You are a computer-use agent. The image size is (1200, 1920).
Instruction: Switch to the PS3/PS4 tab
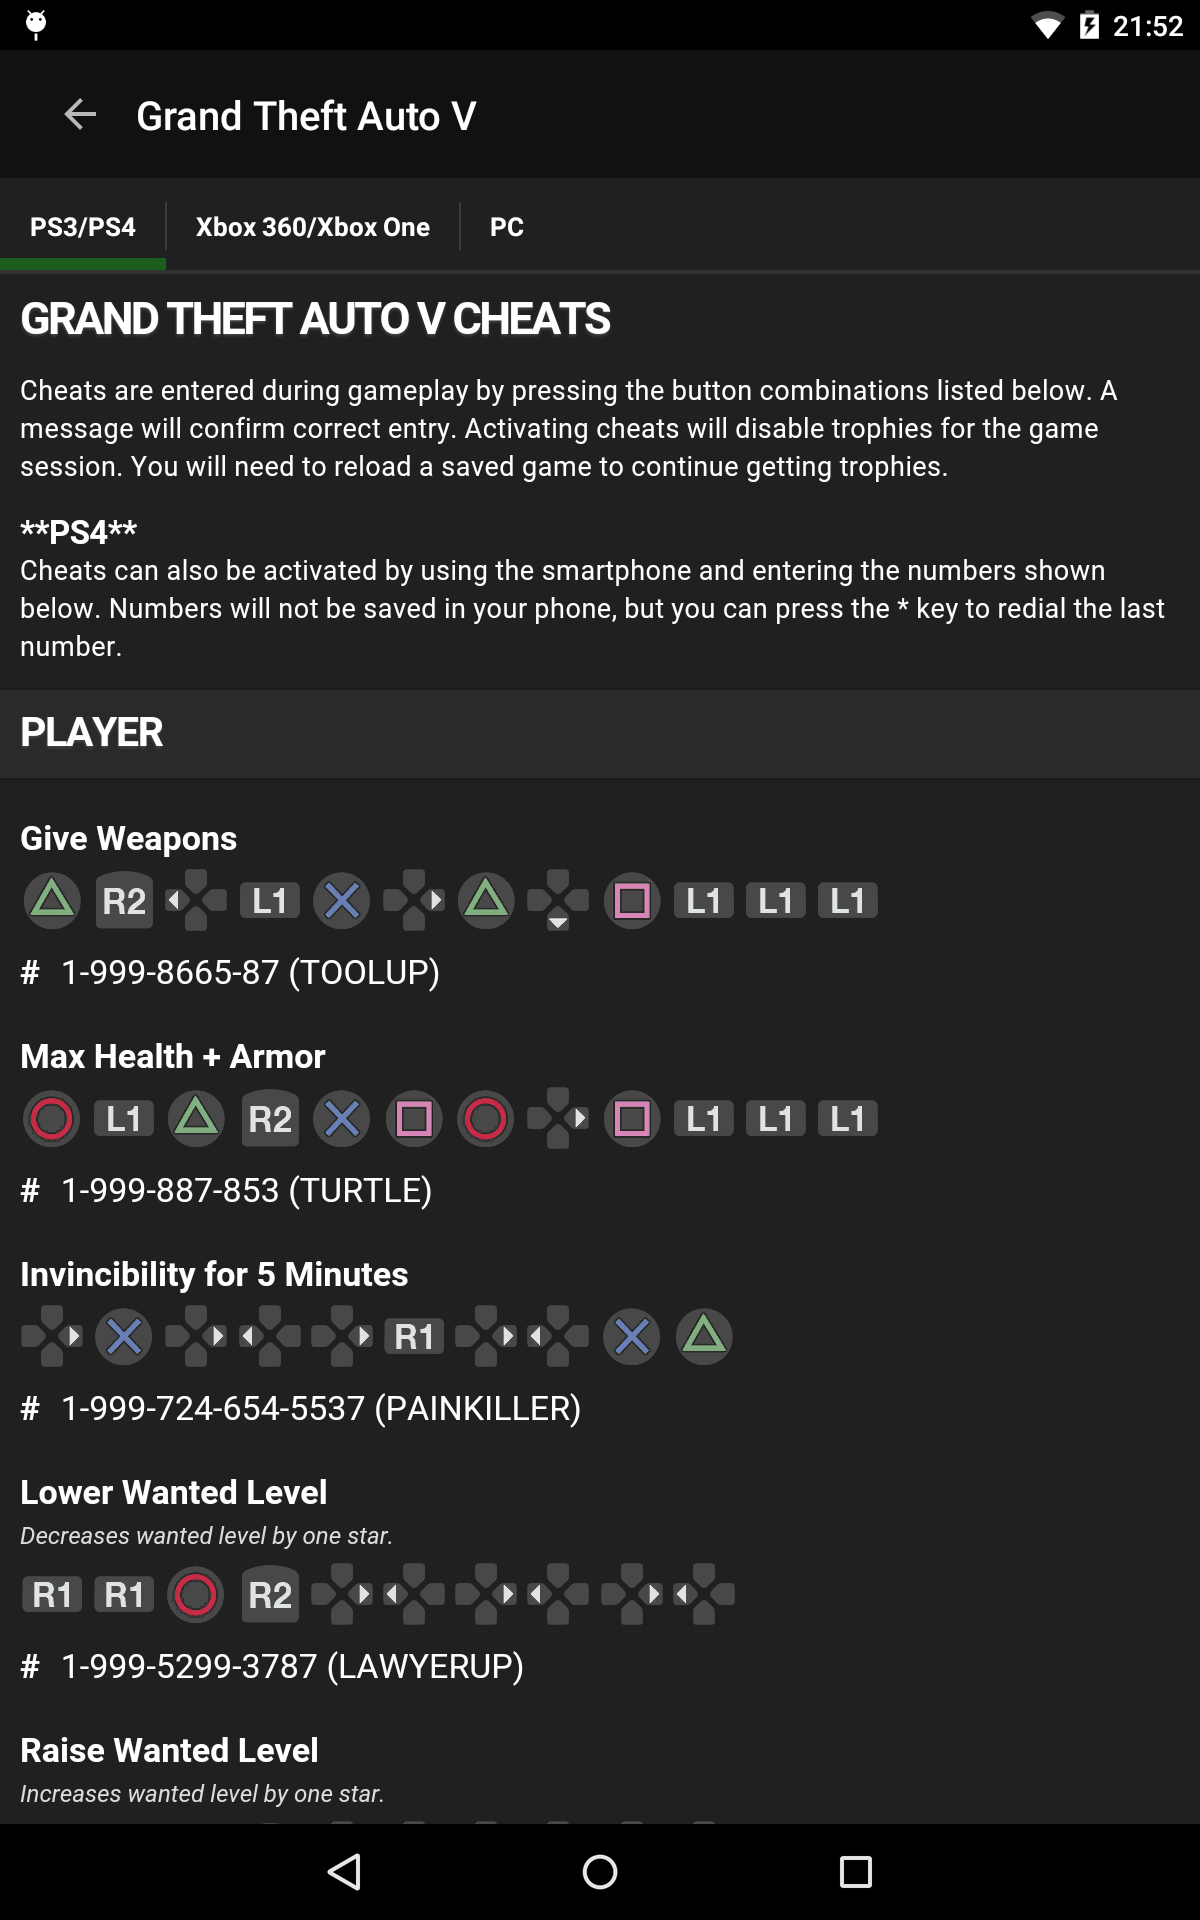tap(83, 227)
